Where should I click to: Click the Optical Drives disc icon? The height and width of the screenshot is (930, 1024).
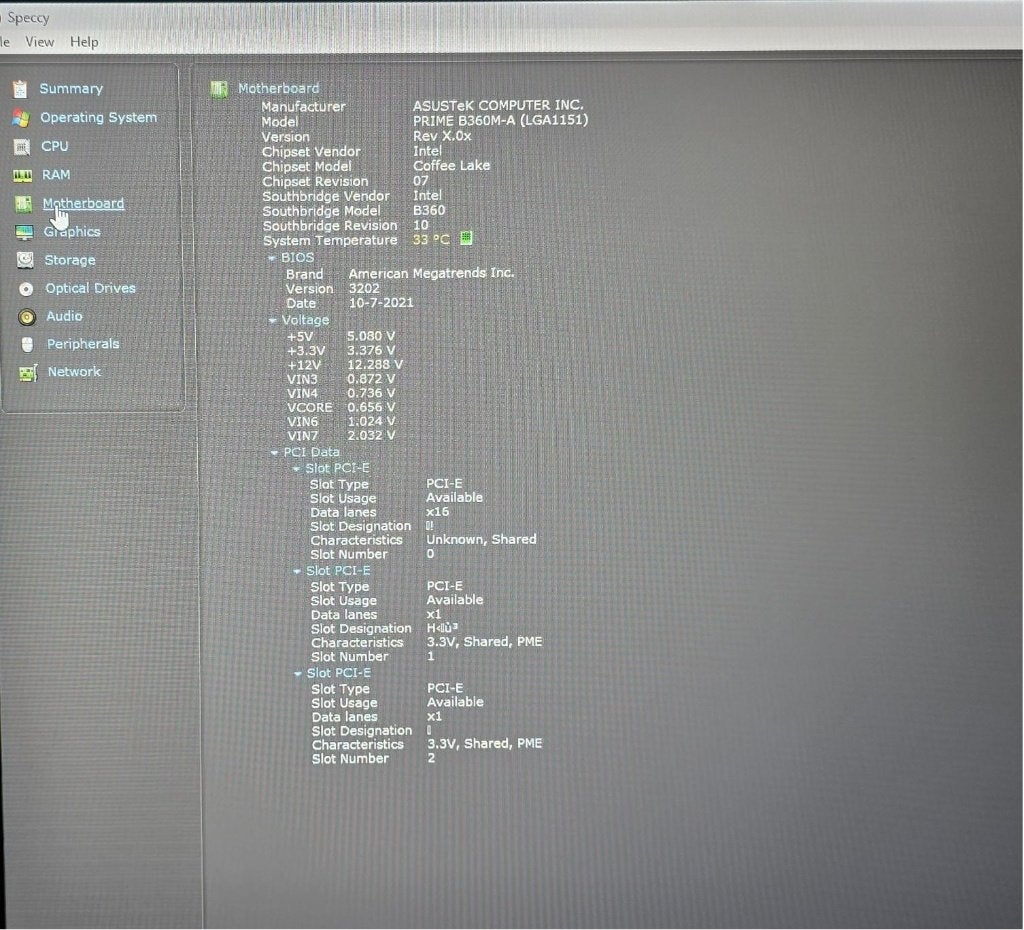coord(26,289)
